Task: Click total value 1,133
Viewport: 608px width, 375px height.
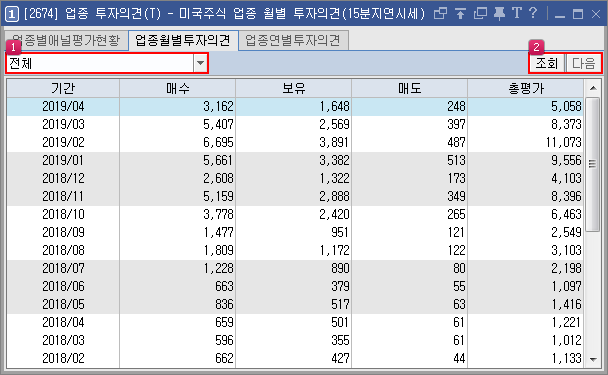Action: point(567,359)
